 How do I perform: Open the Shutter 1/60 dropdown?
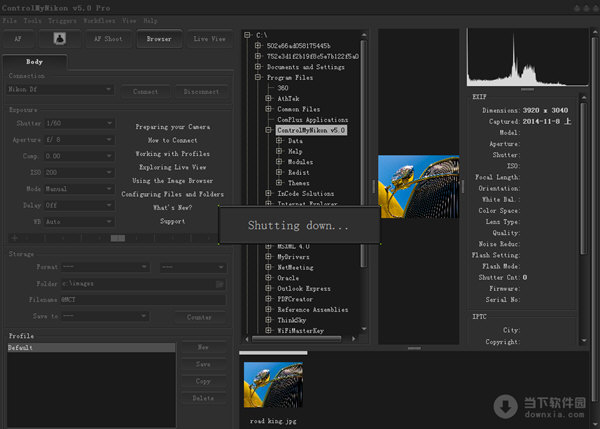click(79, 123)
